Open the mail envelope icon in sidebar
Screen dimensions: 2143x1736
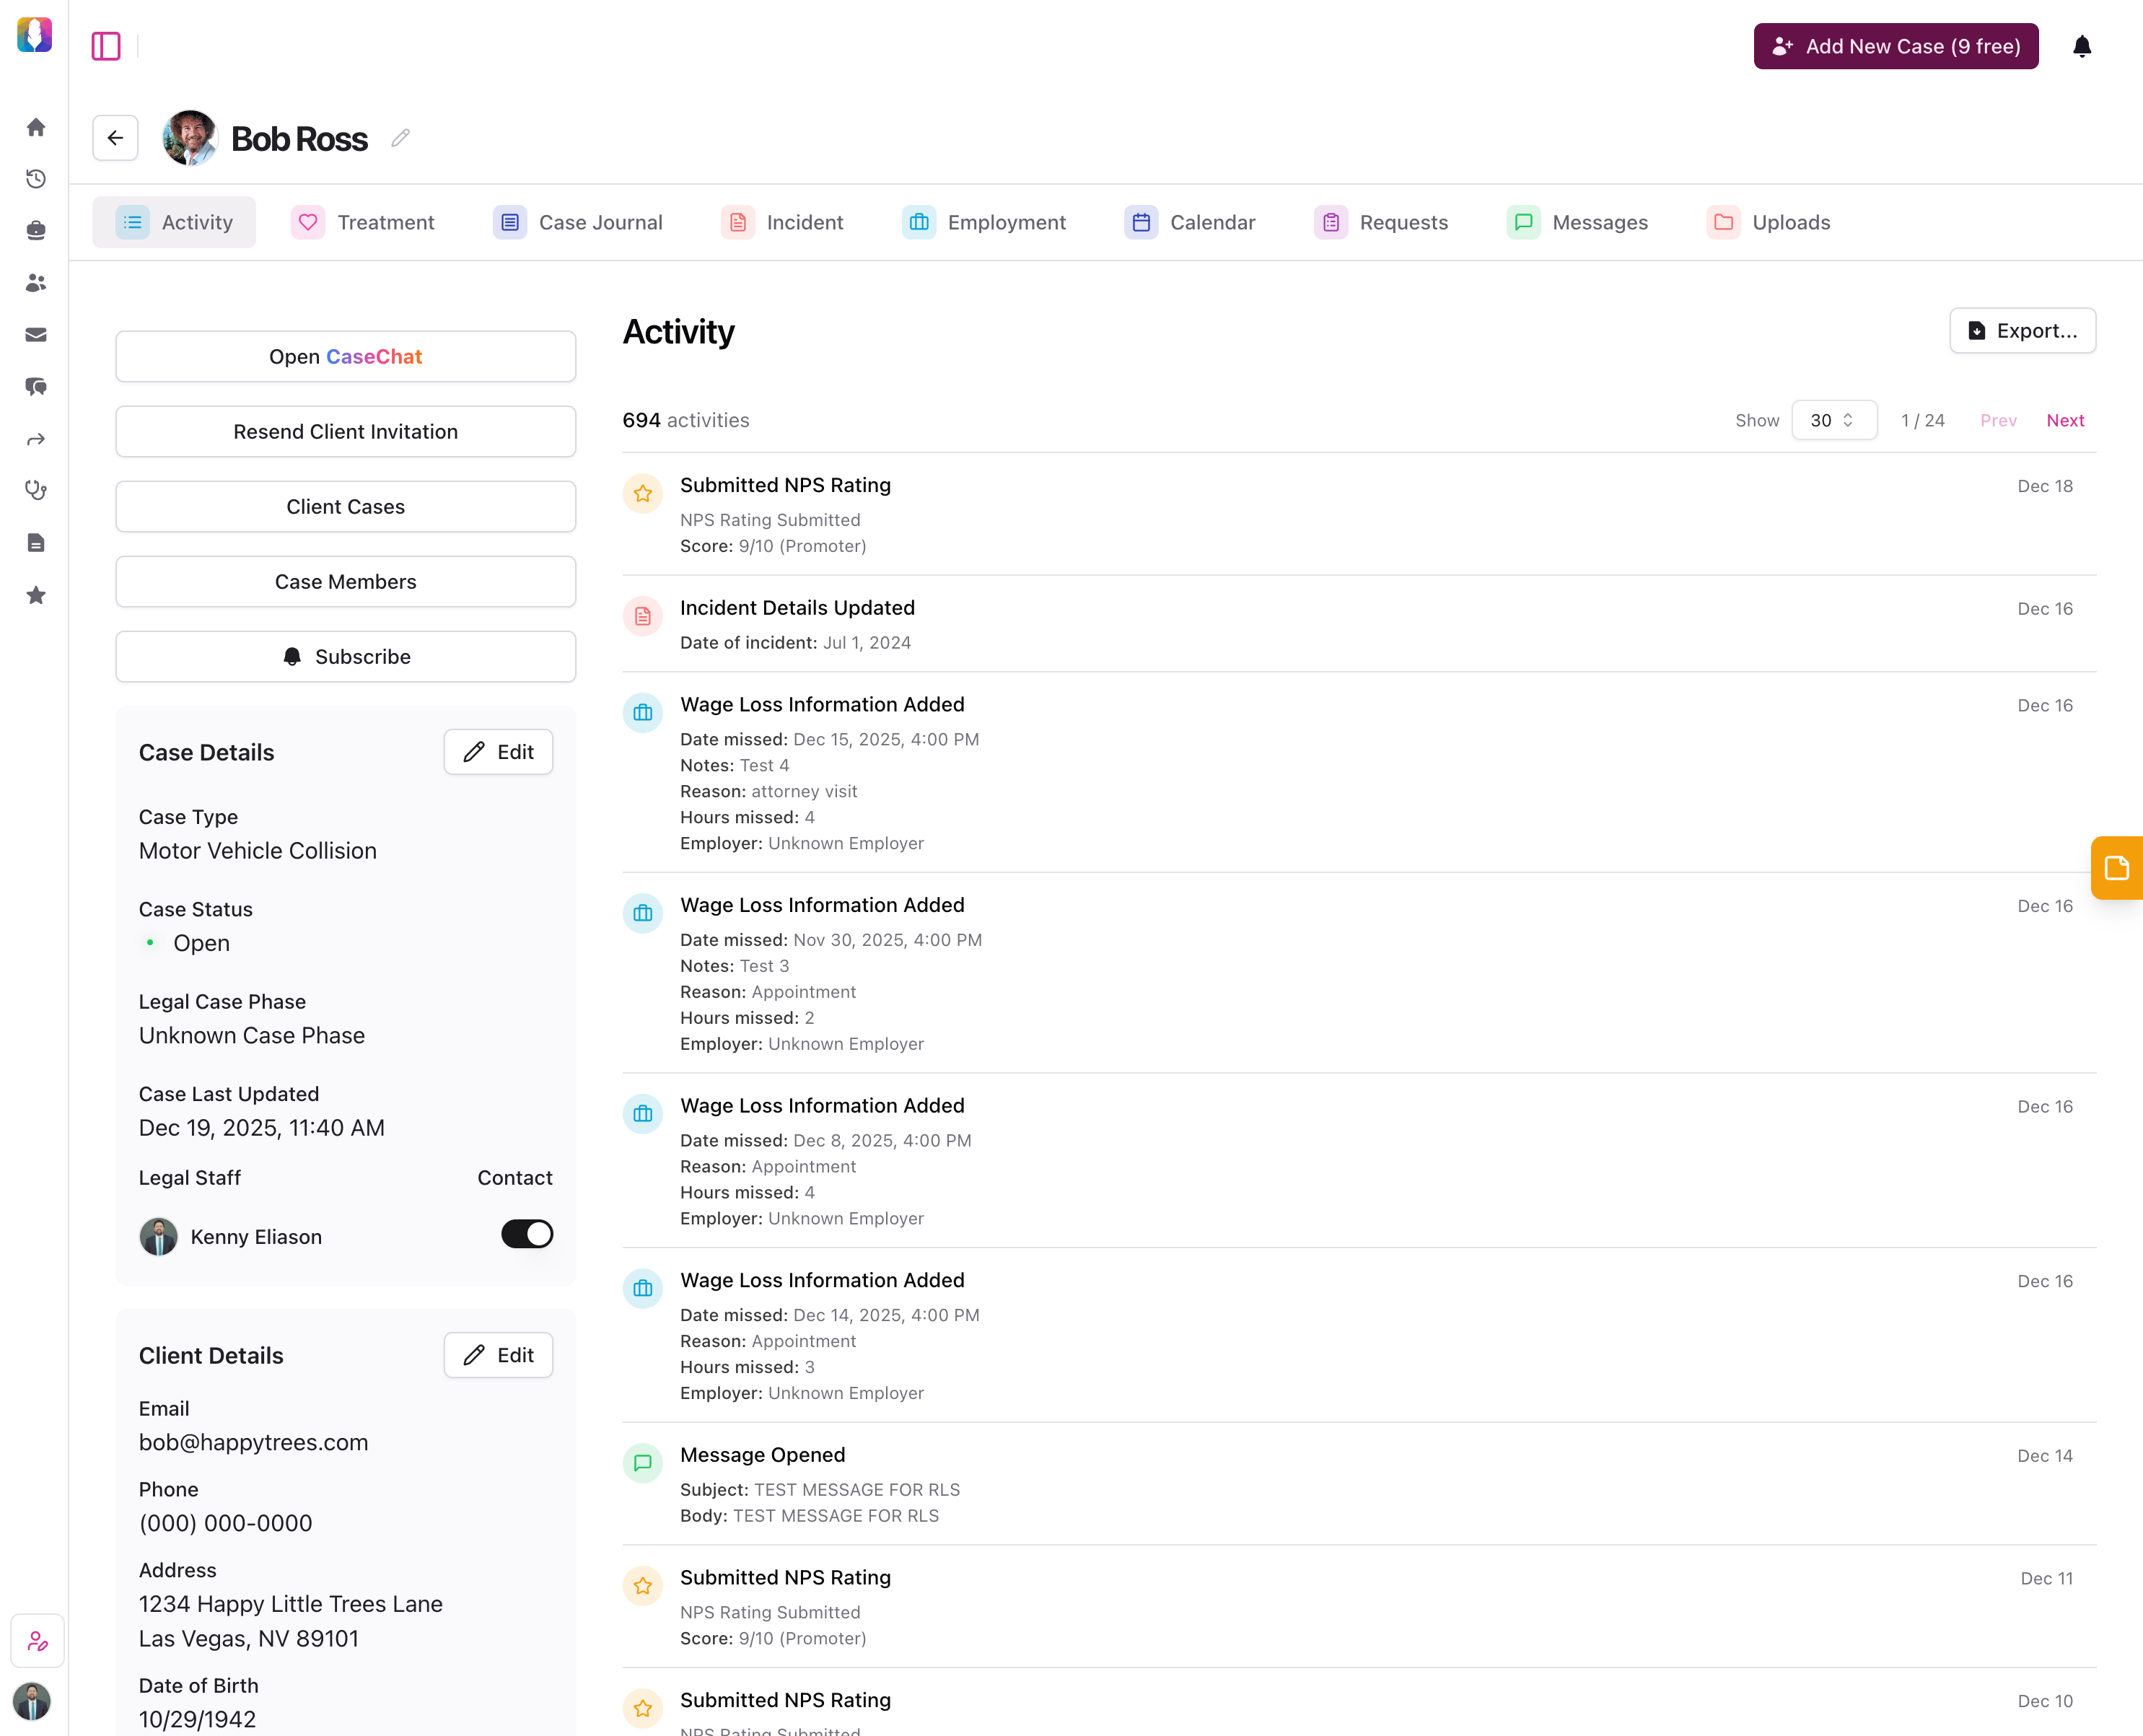pos(36,334)
